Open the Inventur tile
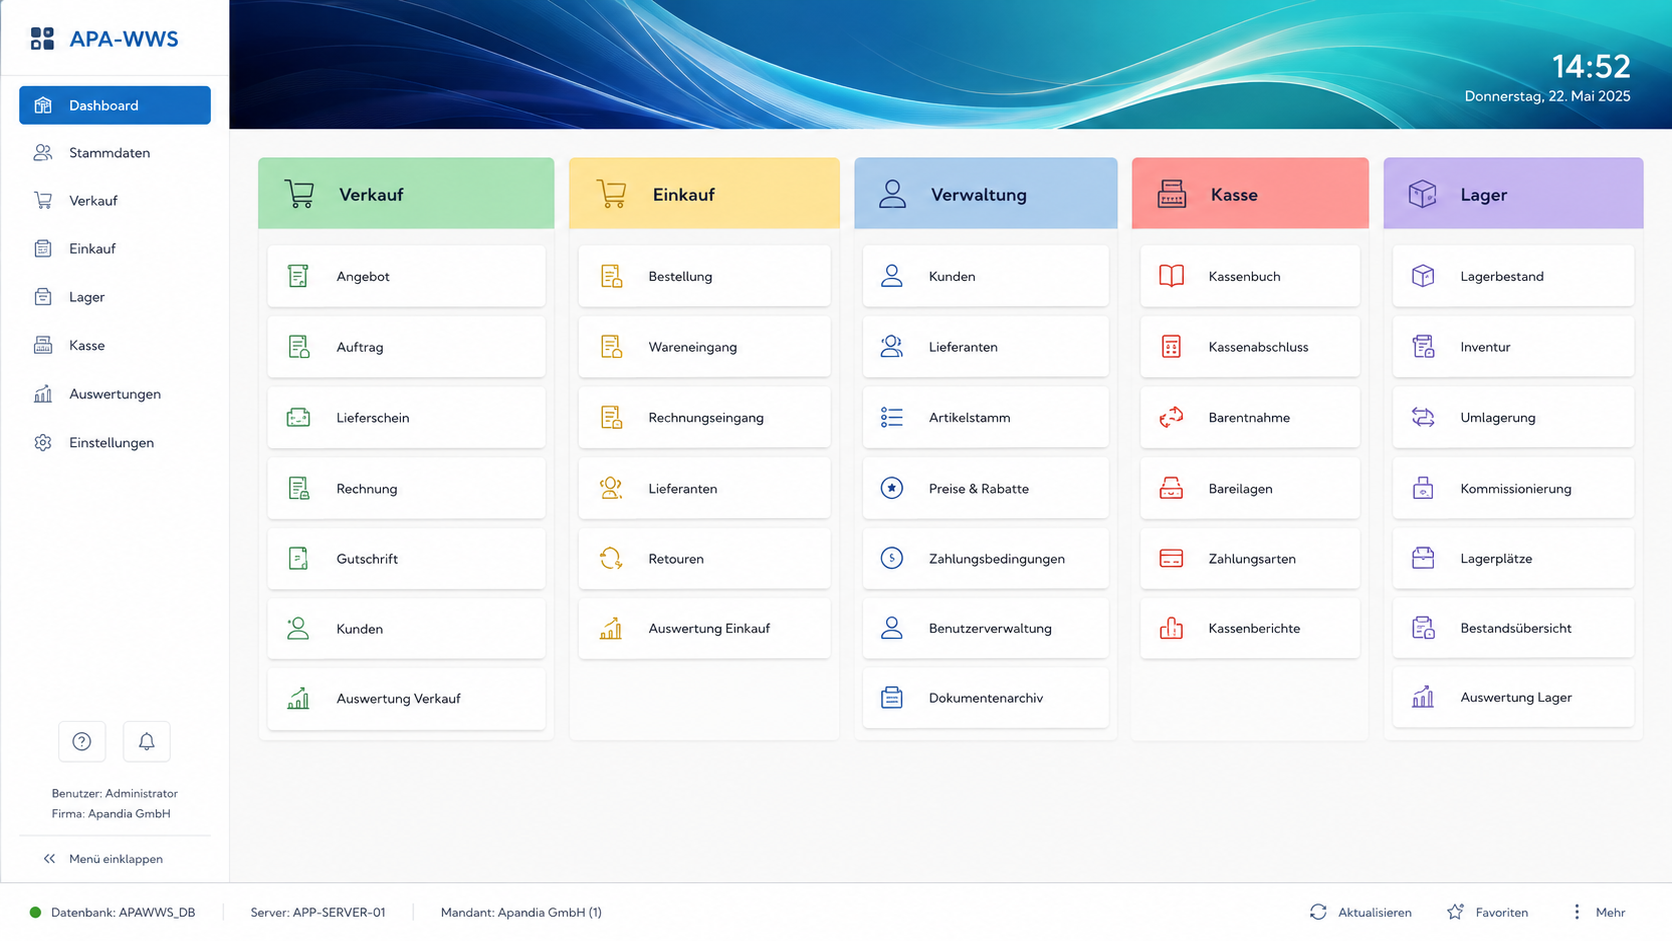 pos(1513,347)
